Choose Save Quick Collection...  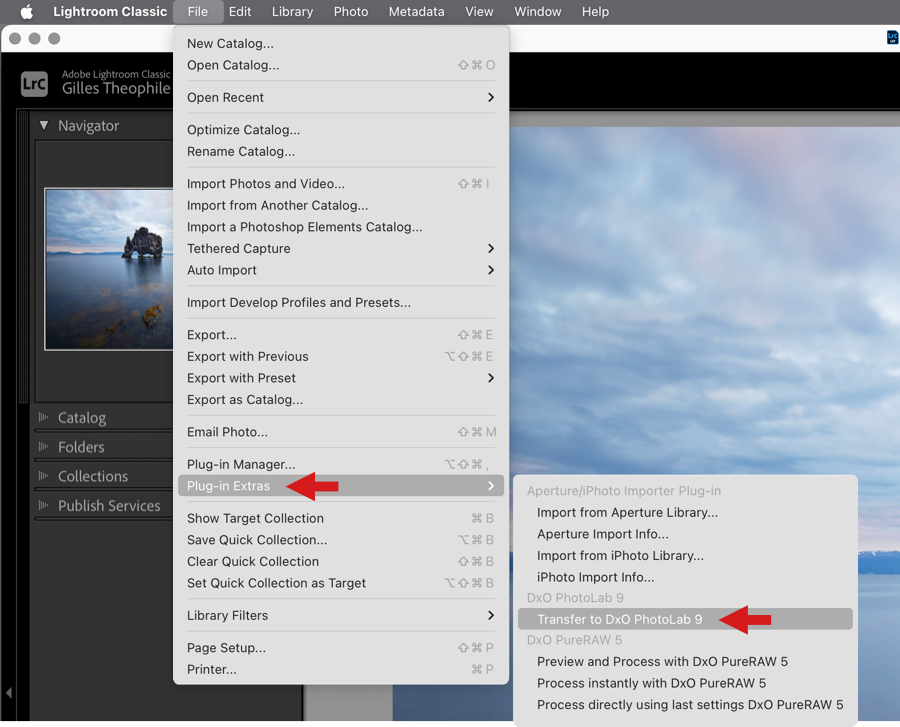(x=341, y=540)
